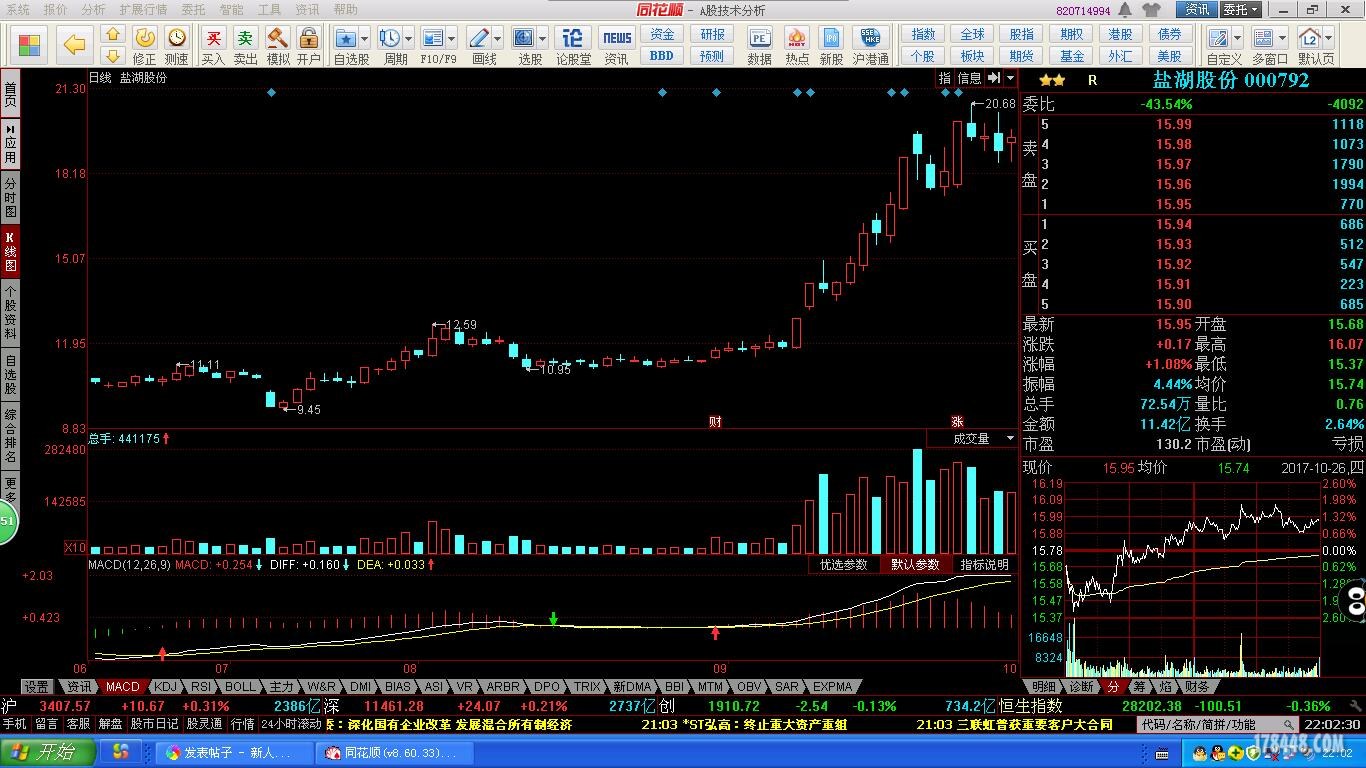Expand the dropdown arrow beside 信息 button
Image resolution: width=1366 pixels, height=768 pixels.
pos(1010,78)
